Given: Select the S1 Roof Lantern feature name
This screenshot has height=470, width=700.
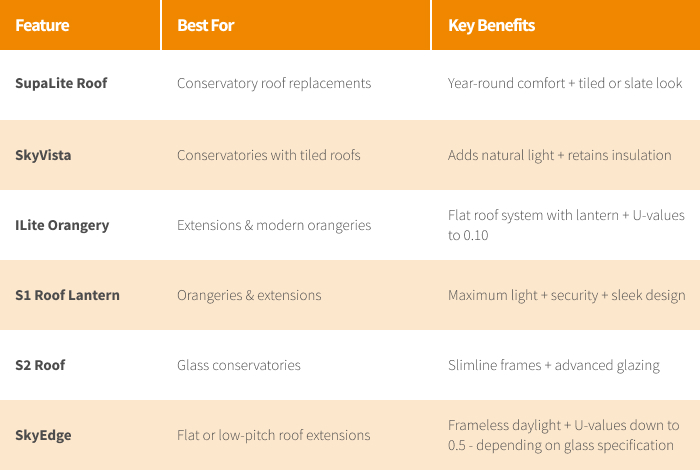Looking at the screenshot, I should (67, 295).
